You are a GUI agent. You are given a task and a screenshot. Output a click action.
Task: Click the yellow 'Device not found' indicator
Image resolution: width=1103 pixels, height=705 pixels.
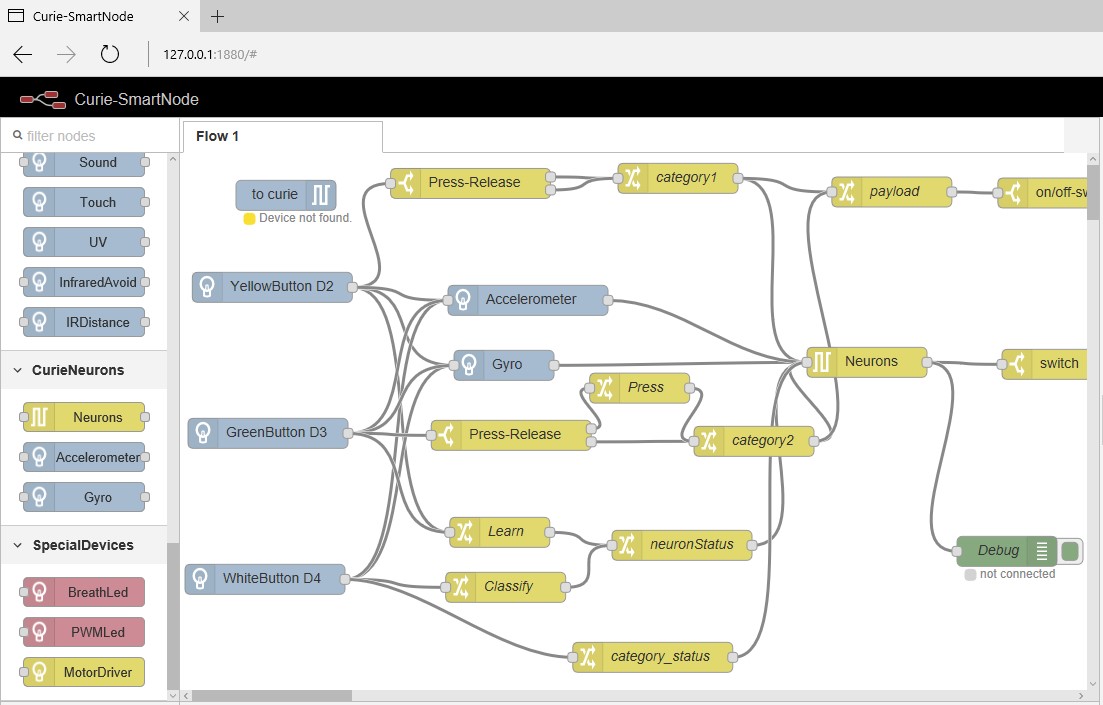tap(249, 220)
